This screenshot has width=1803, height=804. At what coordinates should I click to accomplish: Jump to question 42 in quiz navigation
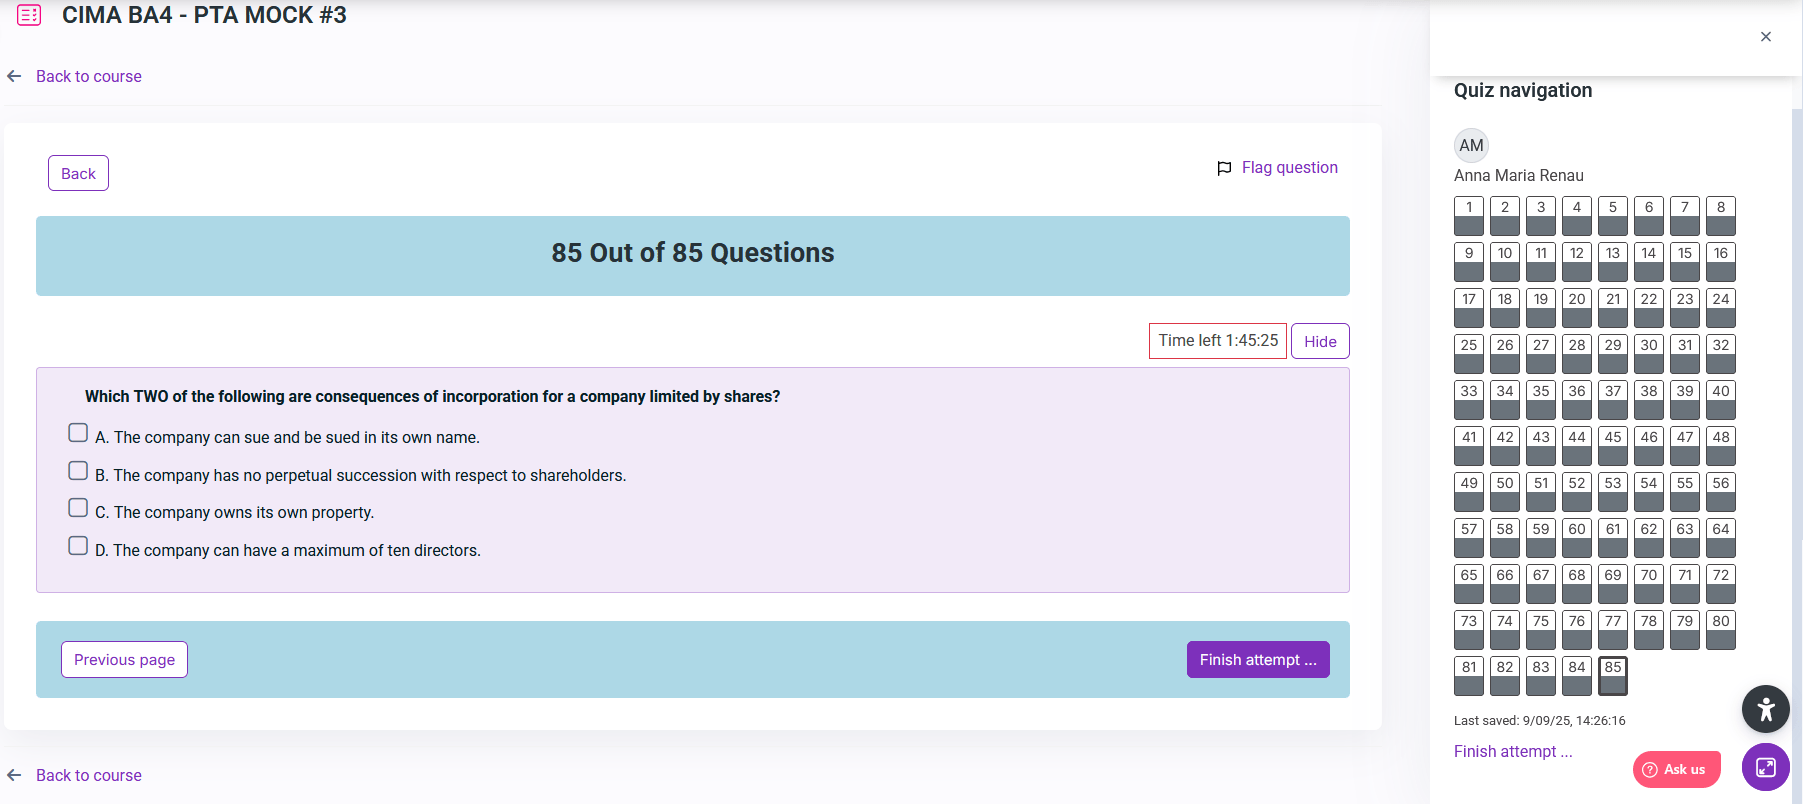tap(1504, 445)
